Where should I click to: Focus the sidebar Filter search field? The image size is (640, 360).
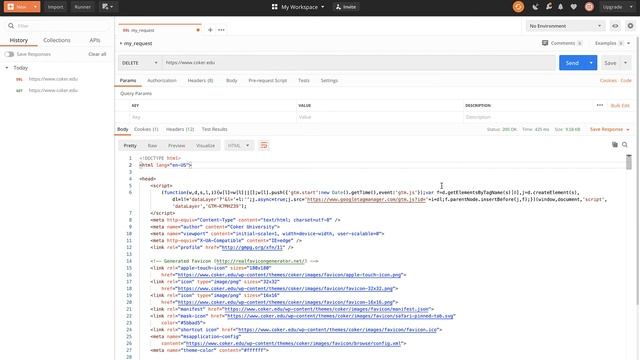(58, 26)
